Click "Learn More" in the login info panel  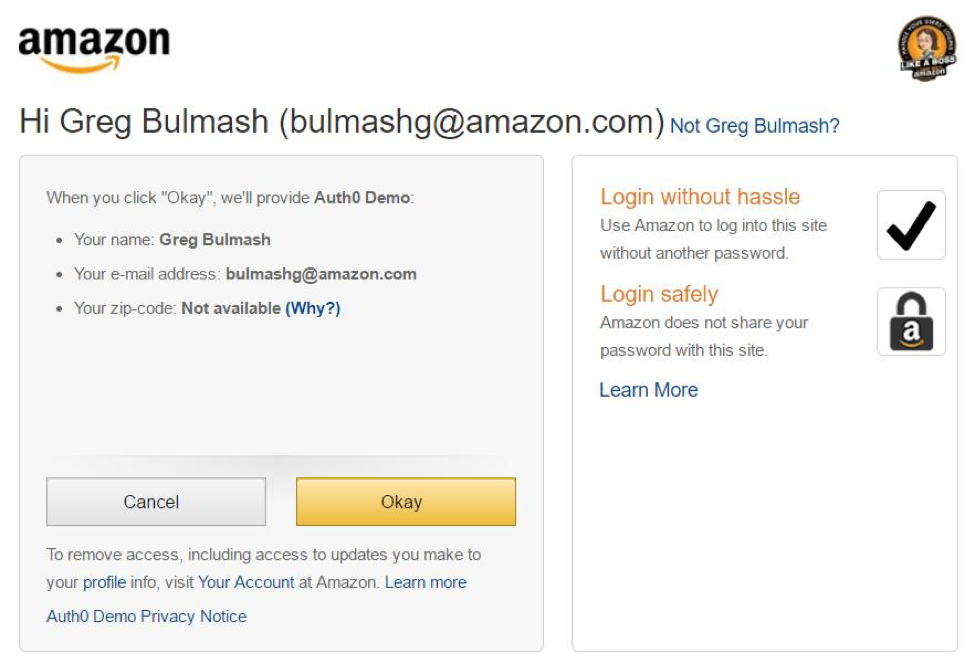click(x=648, y=390)
